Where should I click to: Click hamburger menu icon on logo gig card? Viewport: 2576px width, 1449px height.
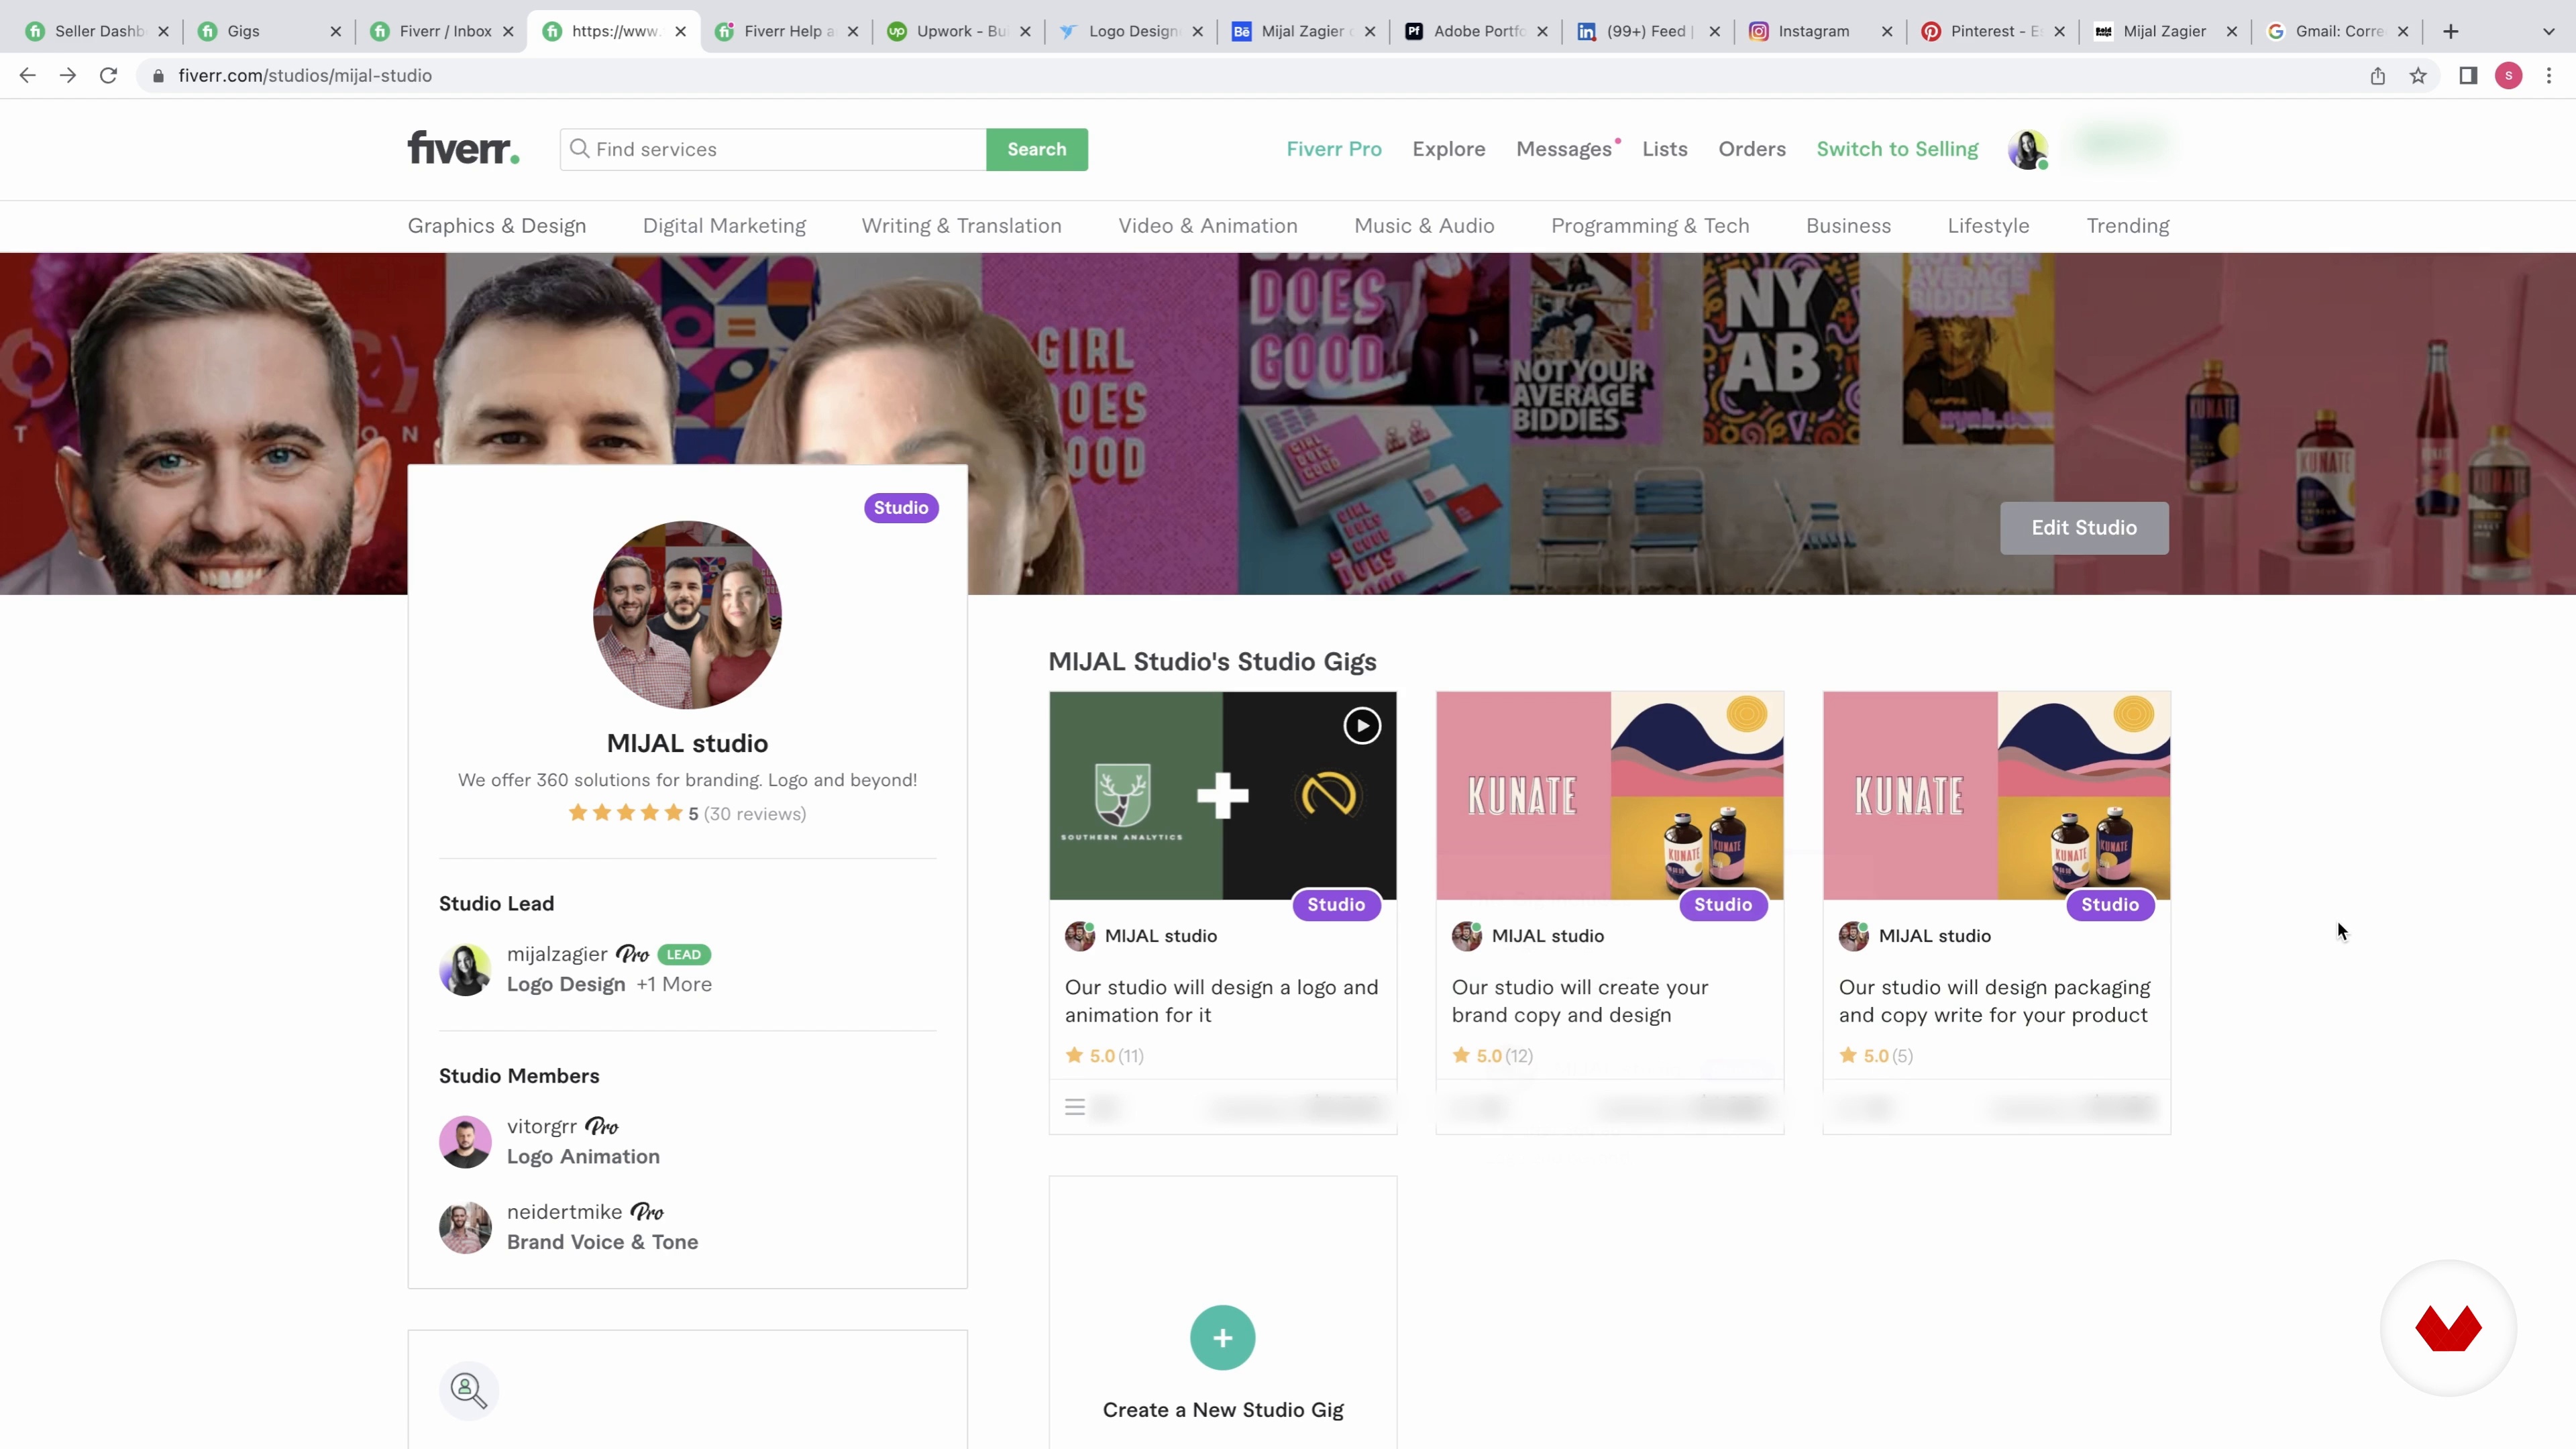(1075, 1107)
